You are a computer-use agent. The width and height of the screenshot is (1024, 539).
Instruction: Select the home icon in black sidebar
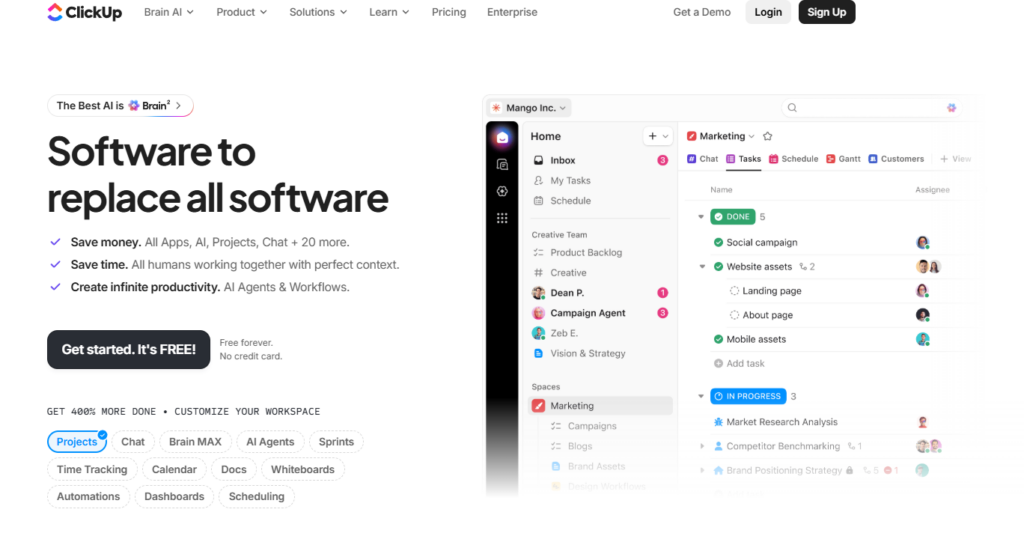point(502,137)
